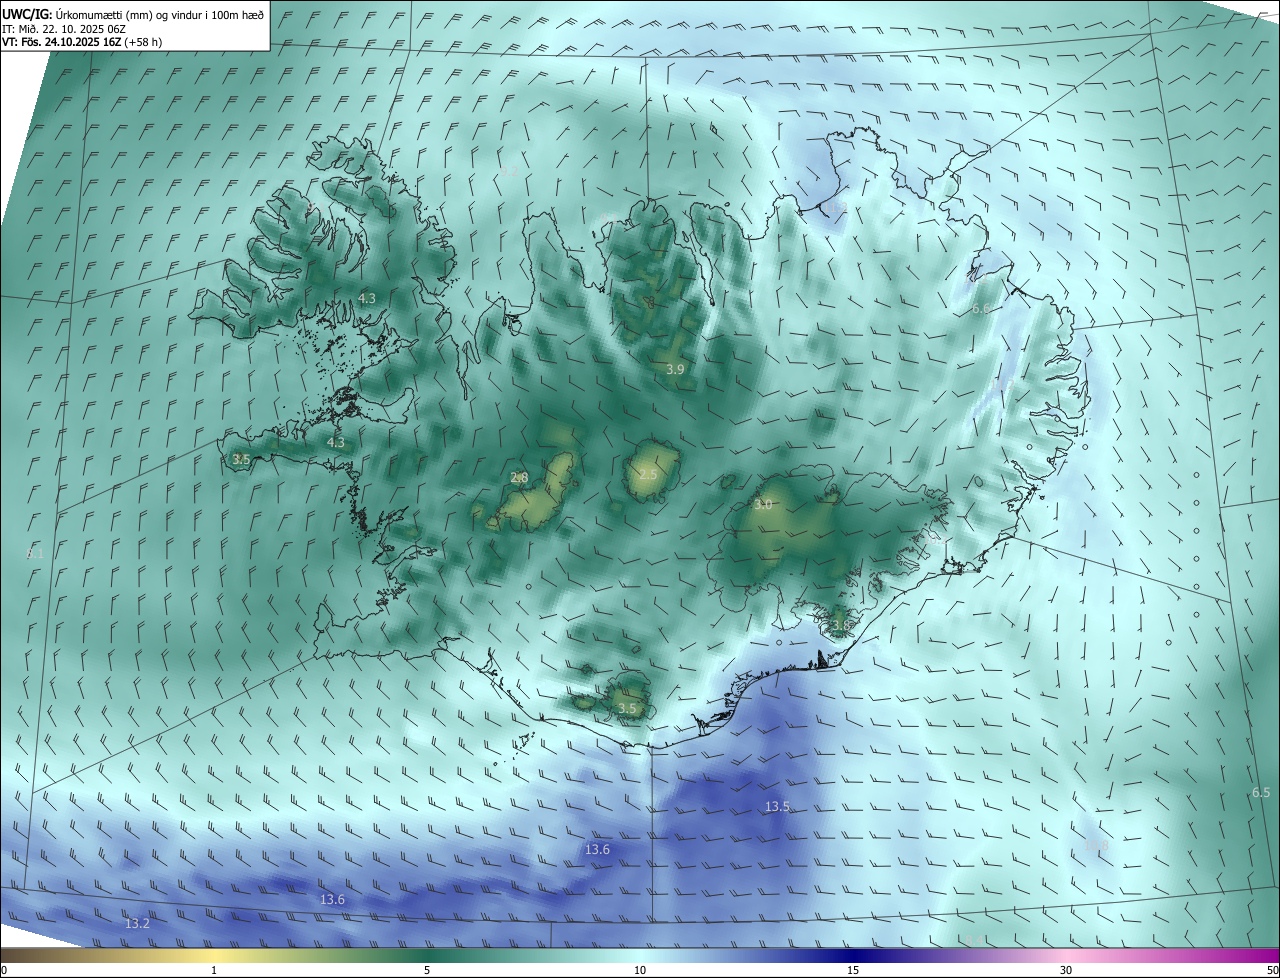1280x978 pixels.
Task: Click the "10" tick on the color scale
Action: 640,970
